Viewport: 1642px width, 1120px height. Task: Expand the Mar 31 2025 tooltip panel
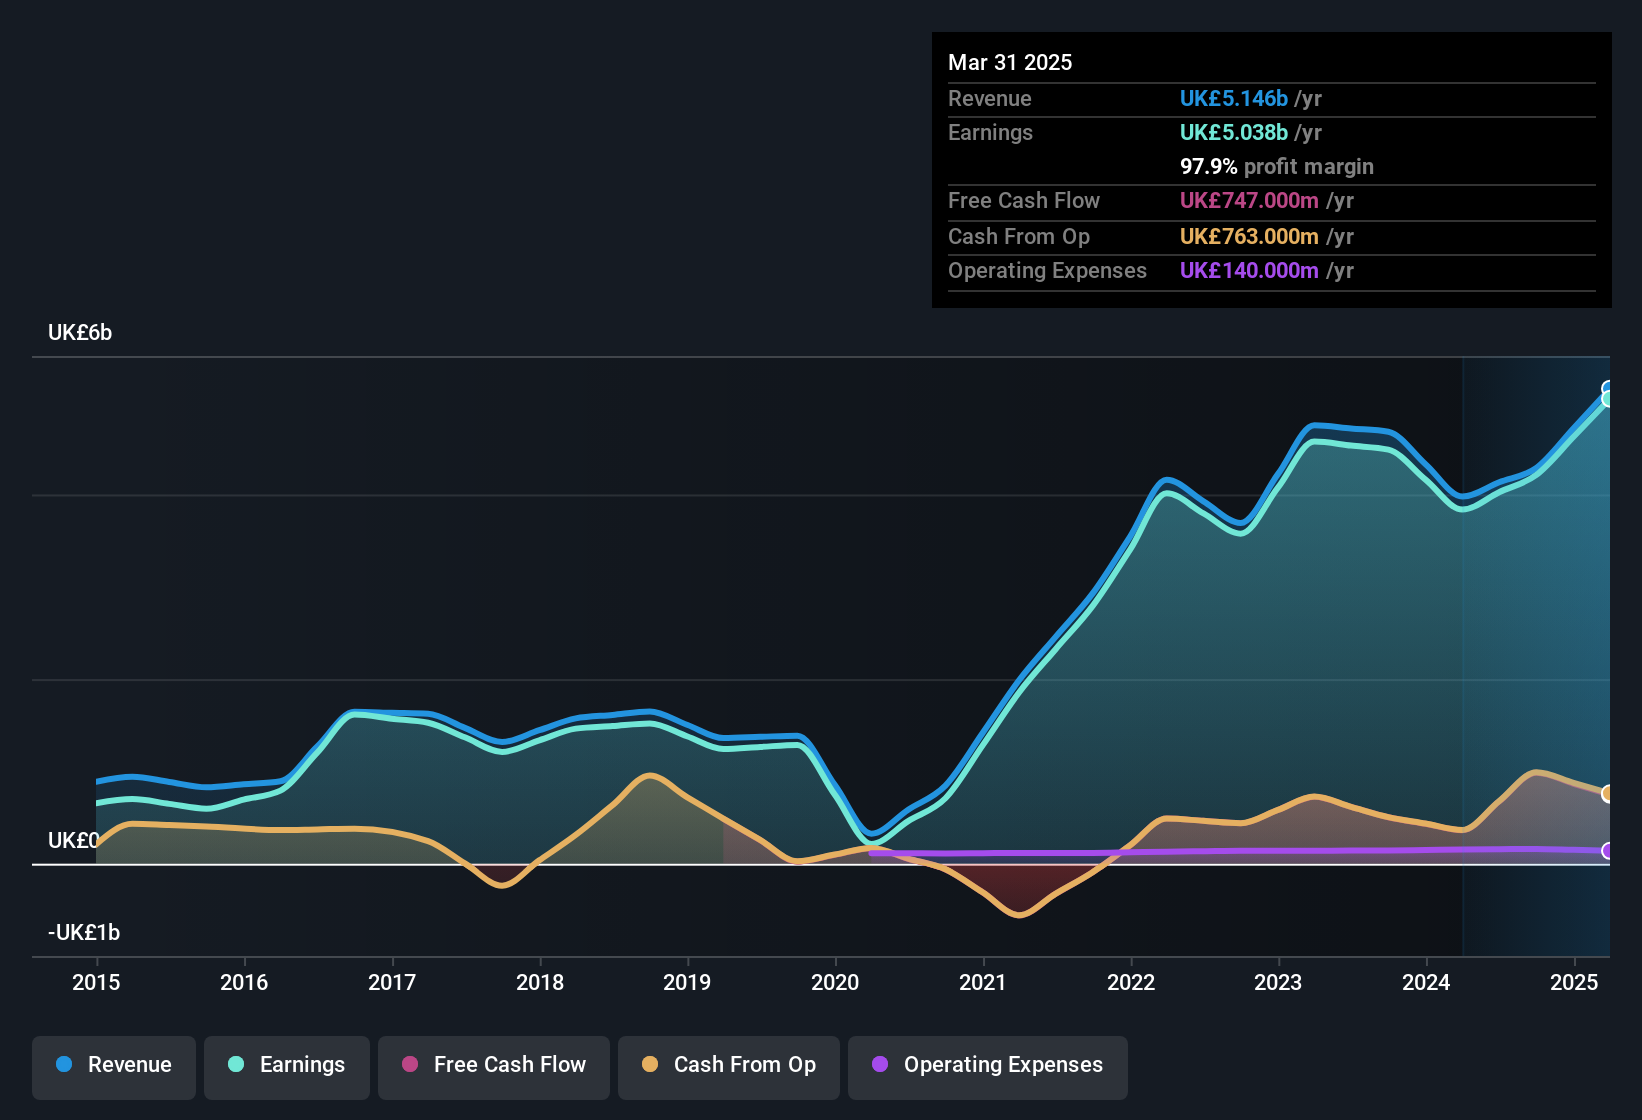tap(1009, 62)
